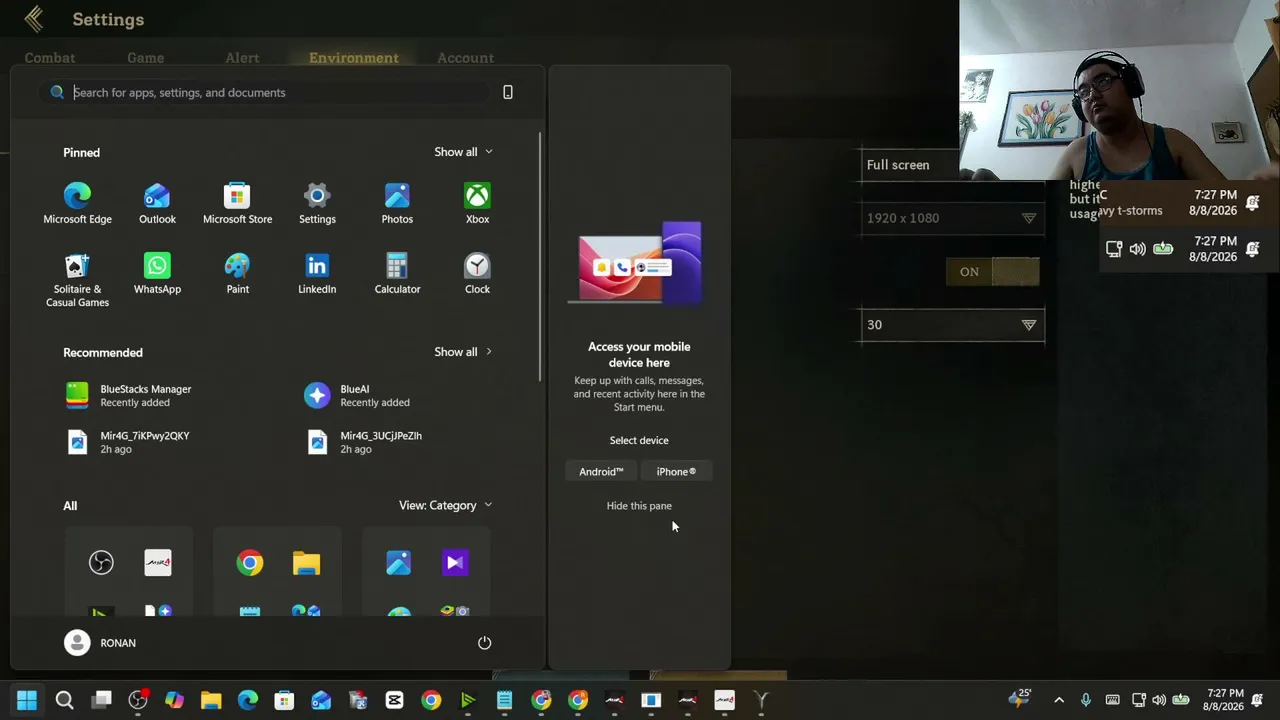Open taskbar Search magnifier
The image size is (1280, 720).
coord(64,700)
